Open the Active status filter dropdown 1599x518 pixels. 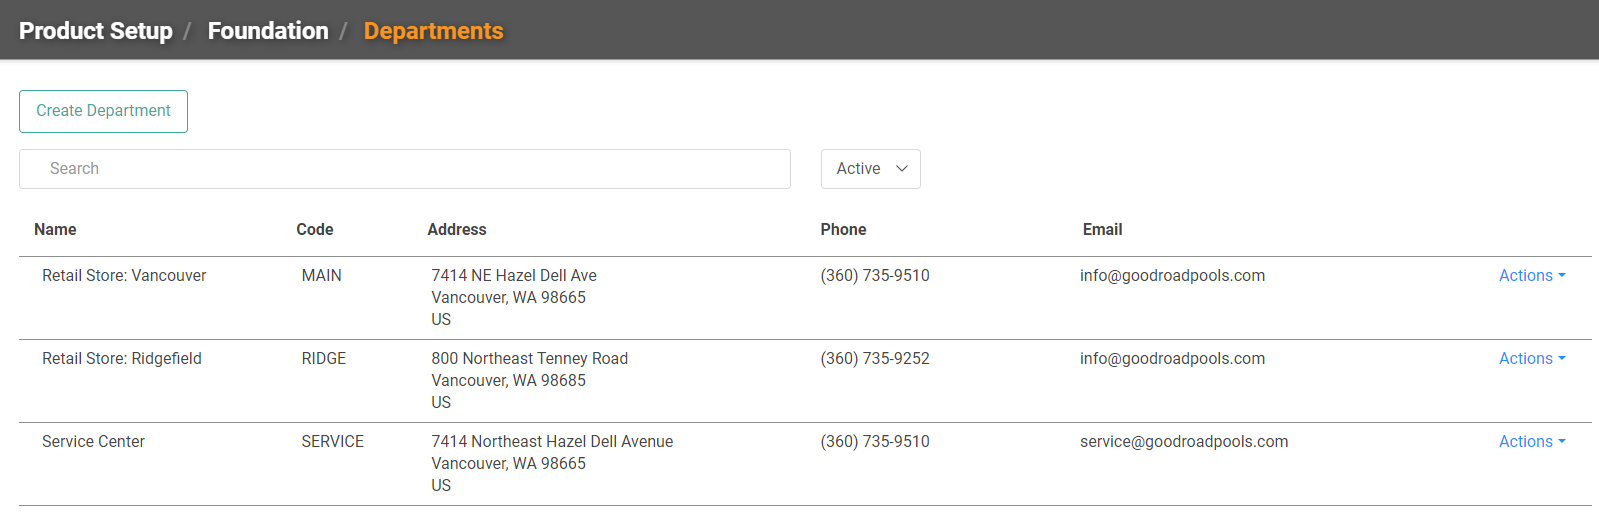tap(871, 169)
